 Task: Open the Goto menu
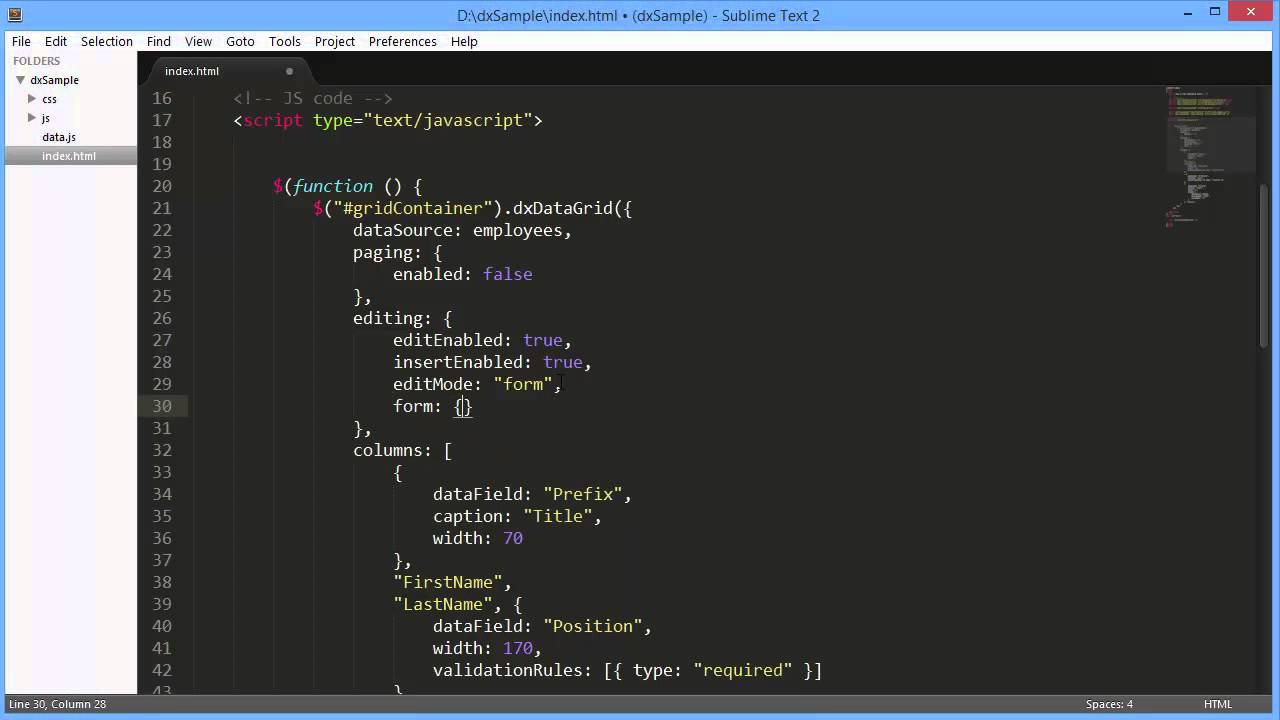pos(240,41)
